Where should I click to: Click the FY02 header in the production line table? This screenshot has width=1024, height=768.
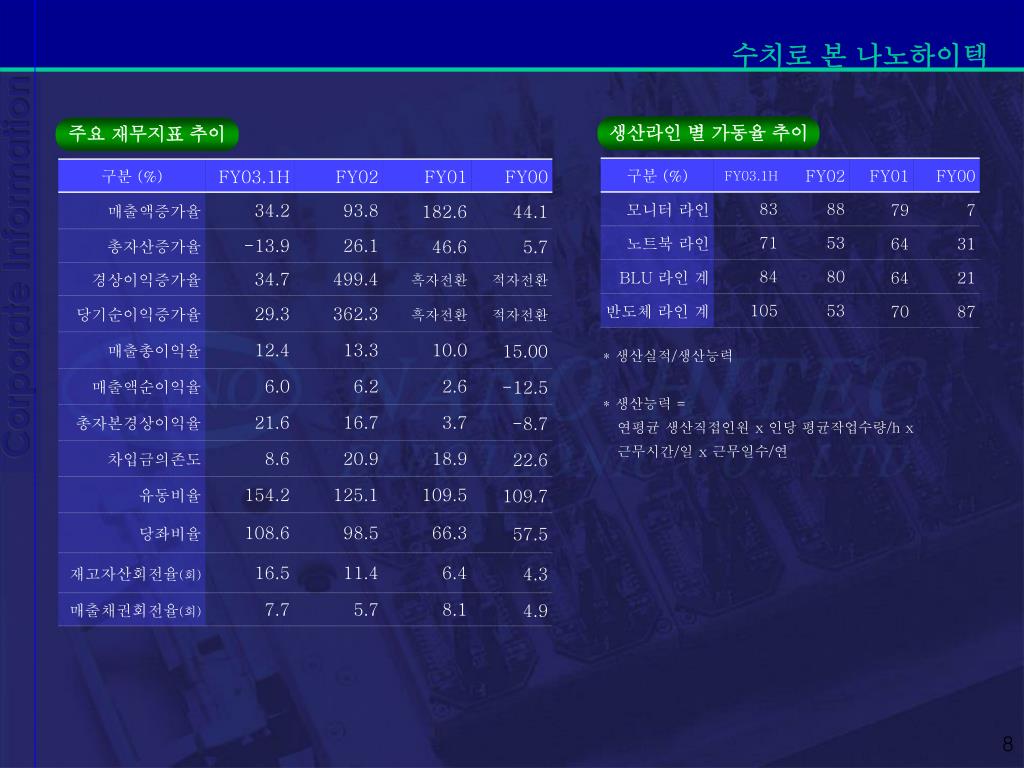tap(825, 176)
